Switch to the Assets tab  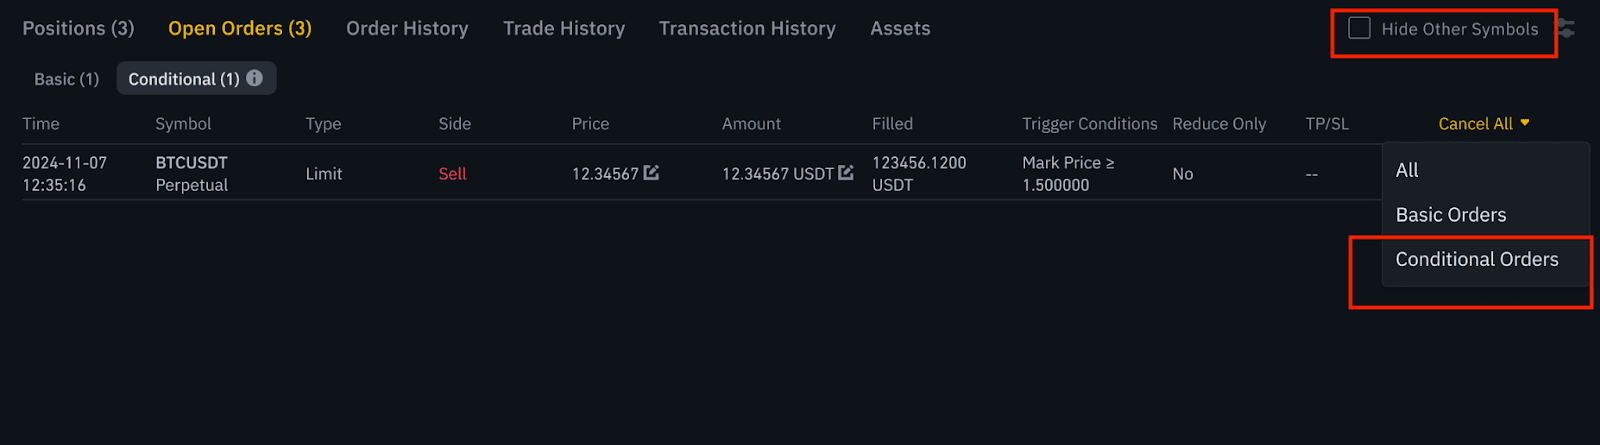pyautogui.click(x=900, y=29)
